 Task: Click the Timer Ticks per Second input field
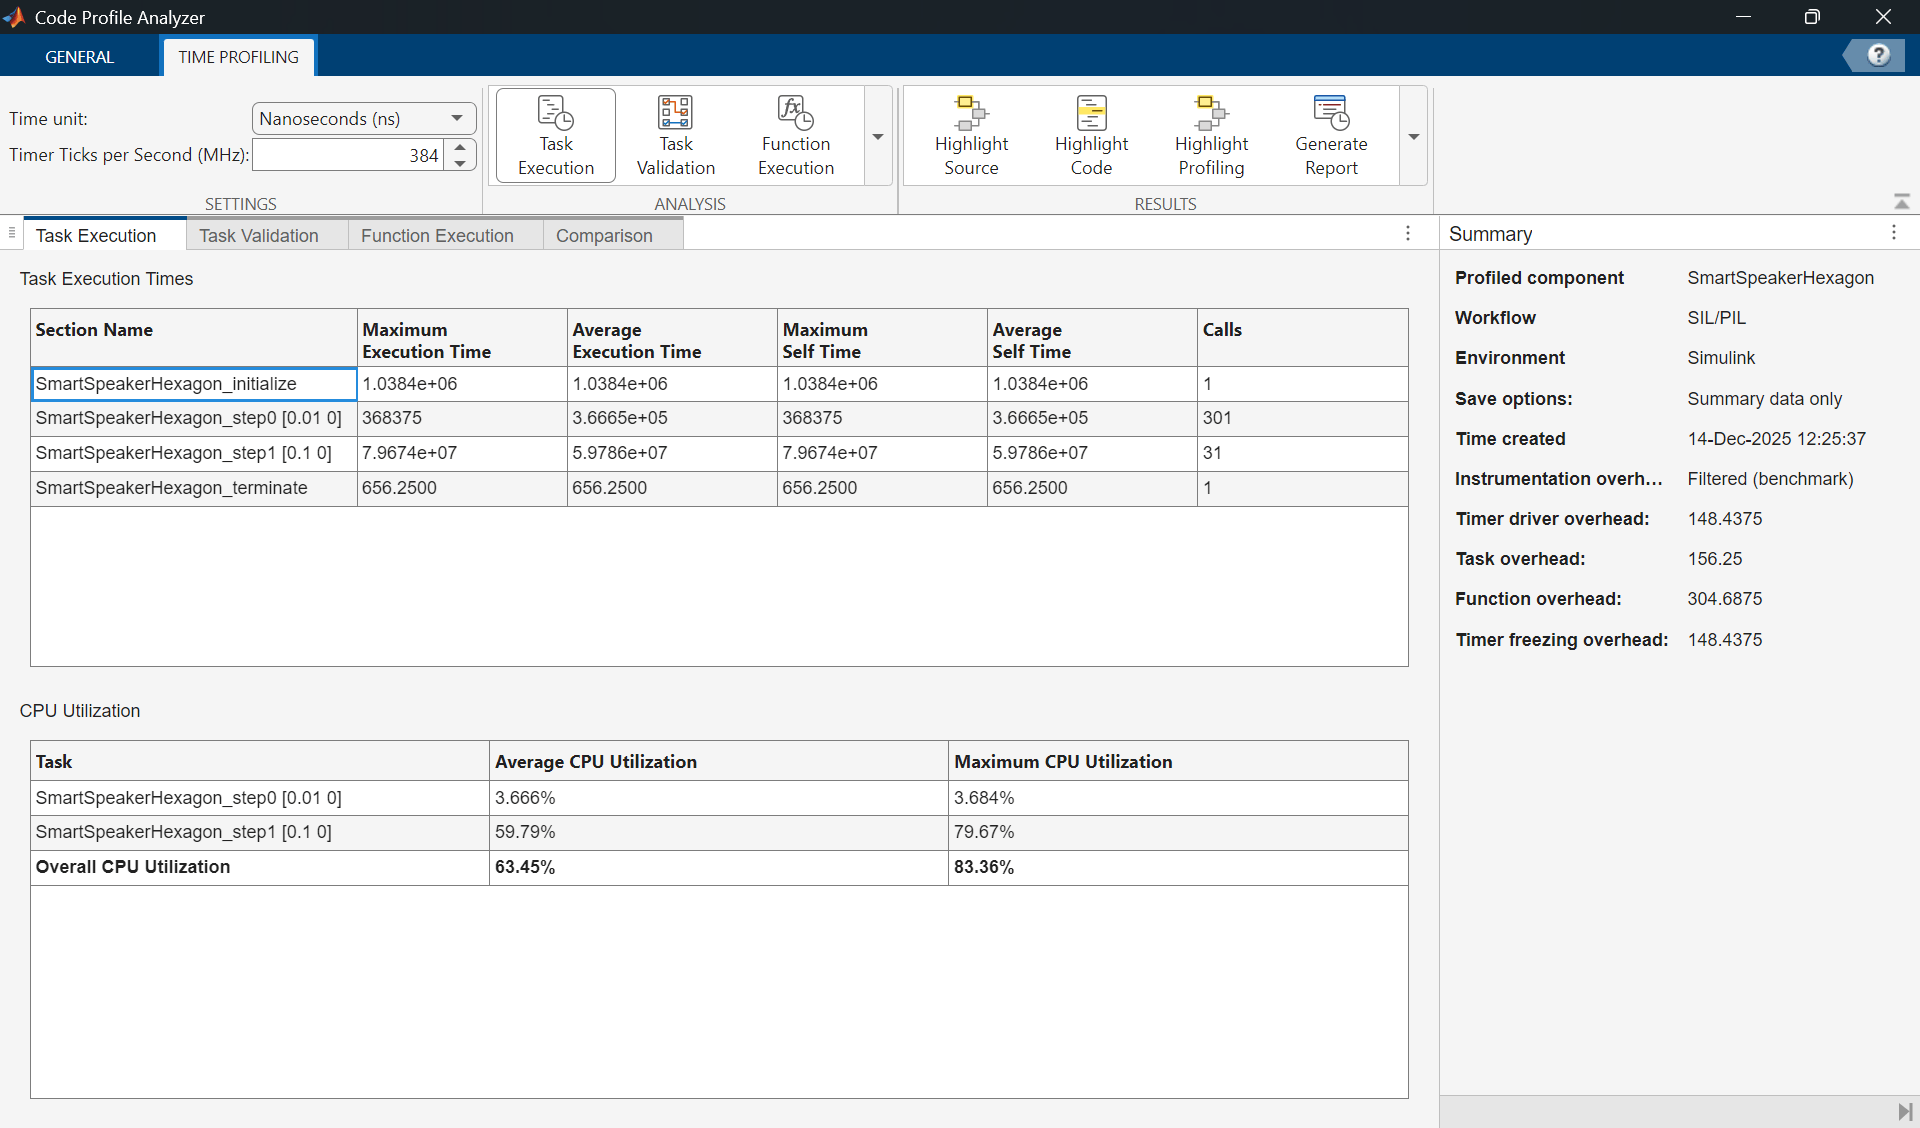[x=349, y=155]
